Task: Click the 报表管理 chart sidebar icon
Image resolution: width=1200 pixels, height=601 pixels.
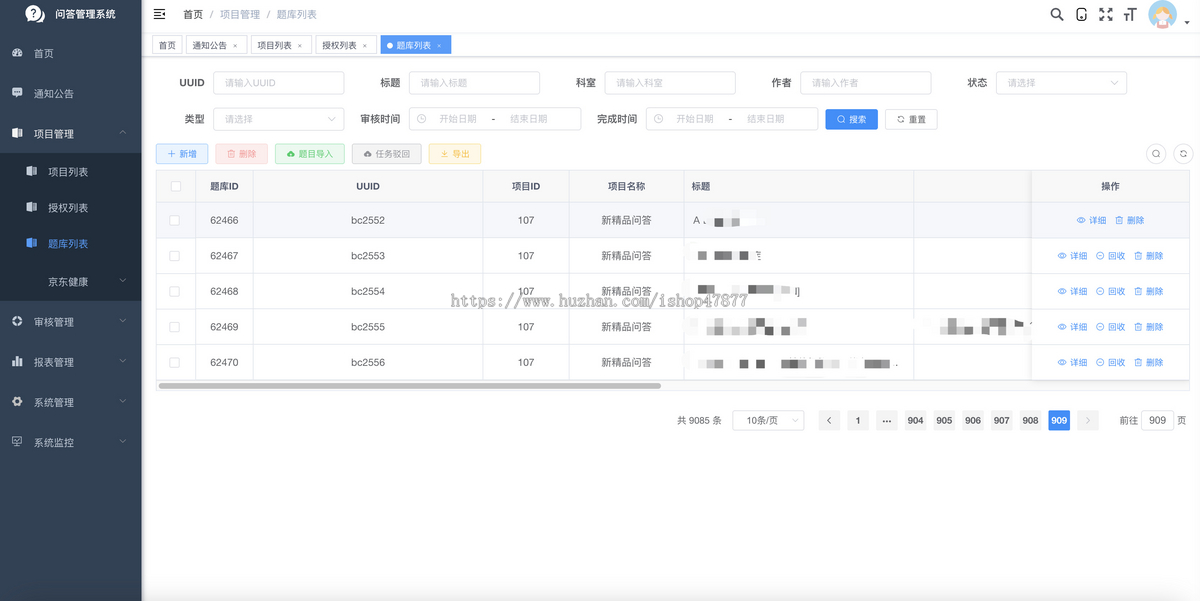Action: 17,361
